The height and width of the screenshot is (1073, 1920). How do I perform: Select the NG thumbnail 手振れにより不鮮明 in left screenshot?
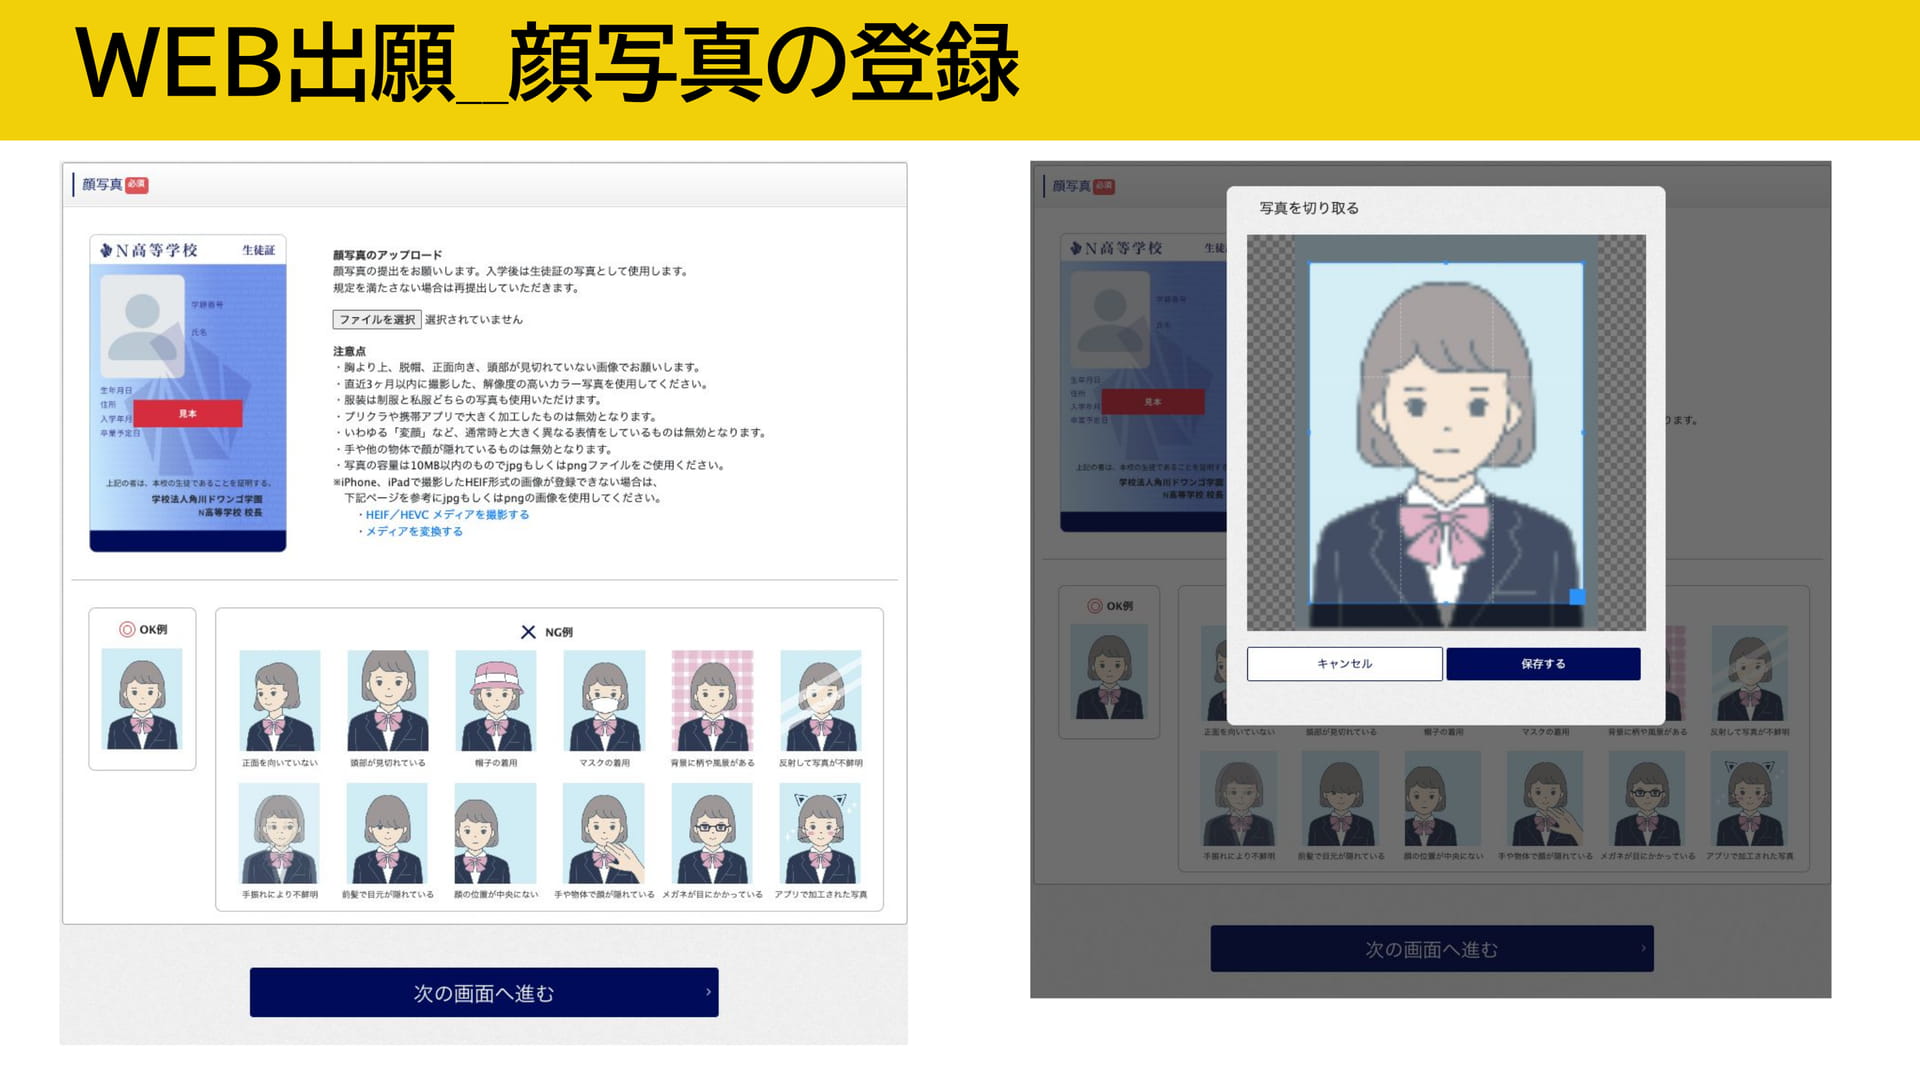[x=280, y=833]
